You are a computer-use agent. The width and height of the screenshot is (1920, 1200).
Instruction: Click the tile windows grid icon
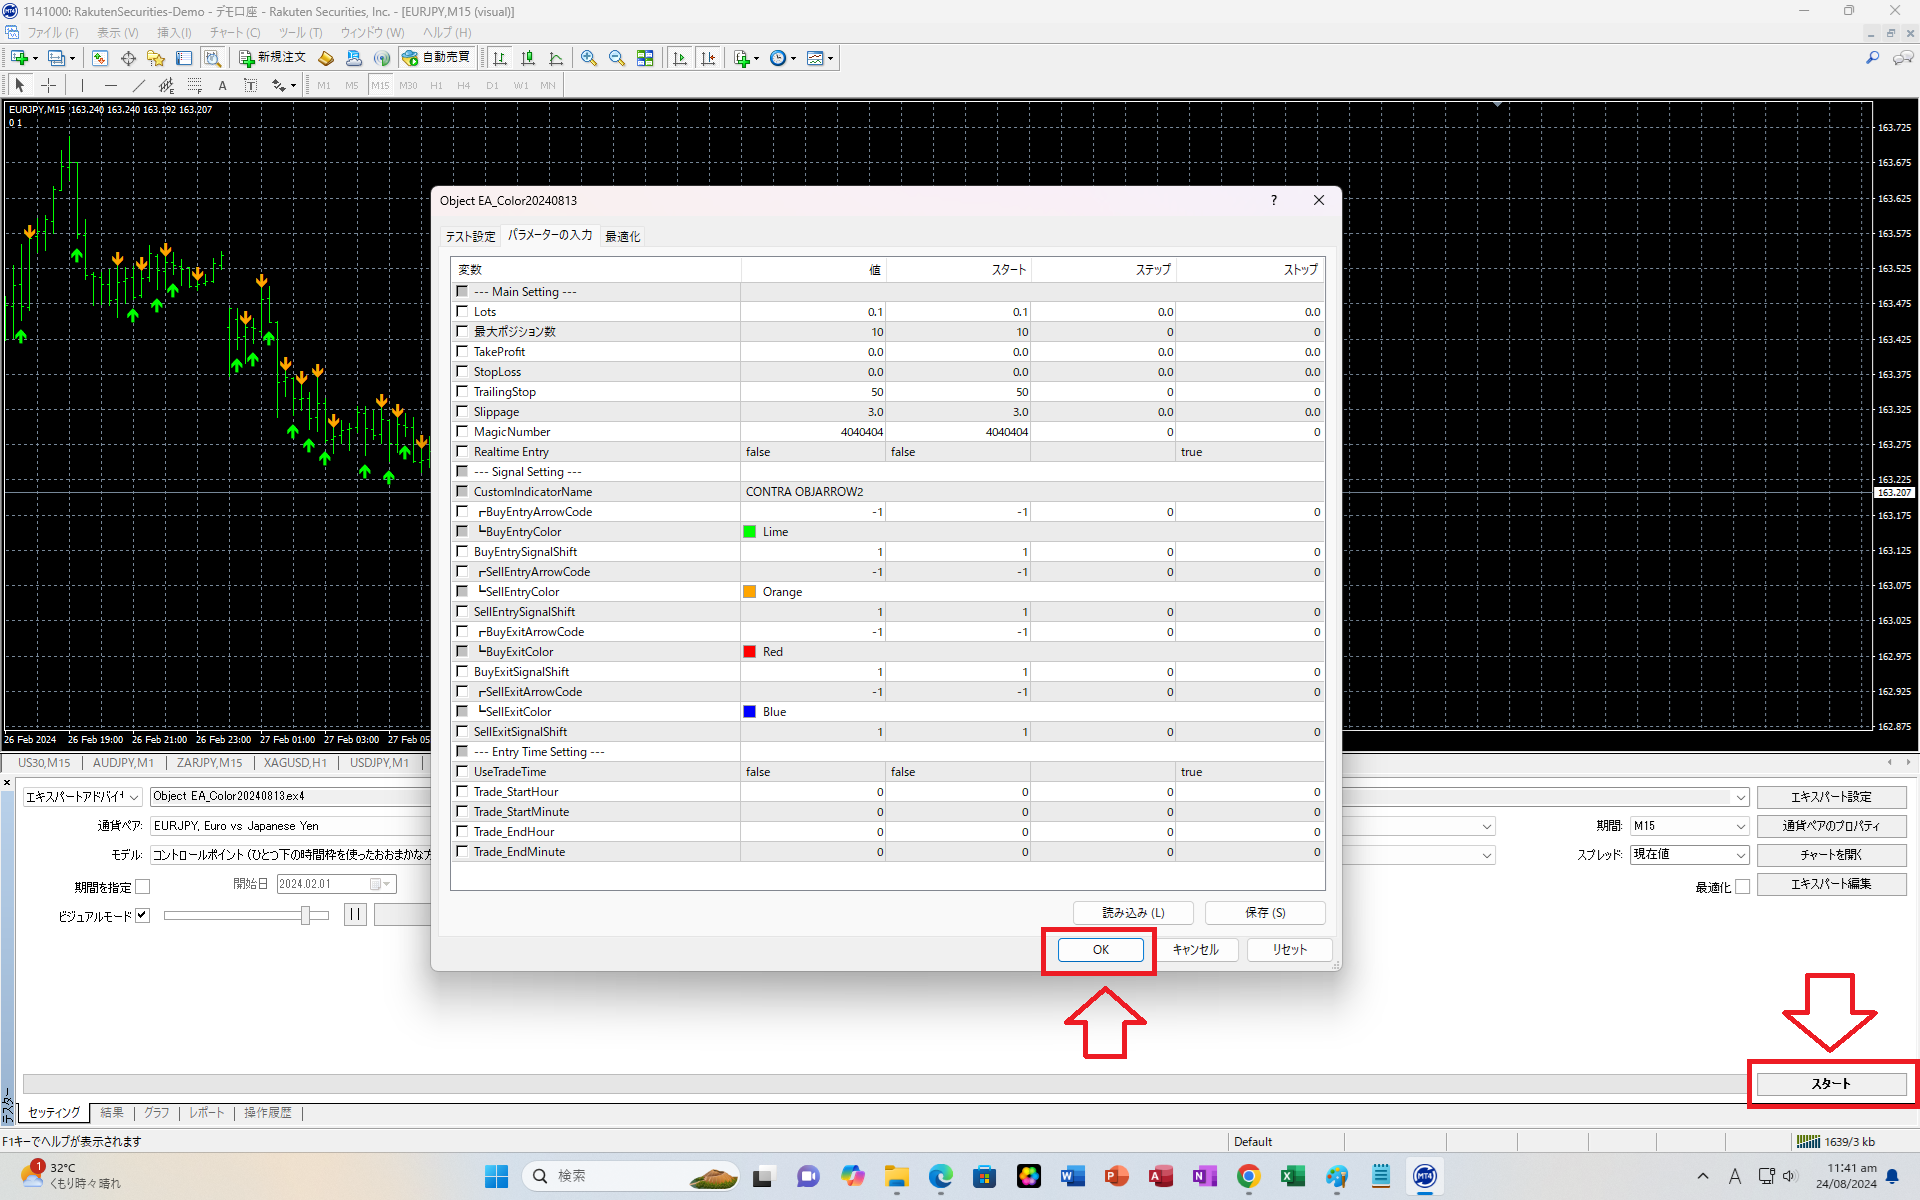645,58
